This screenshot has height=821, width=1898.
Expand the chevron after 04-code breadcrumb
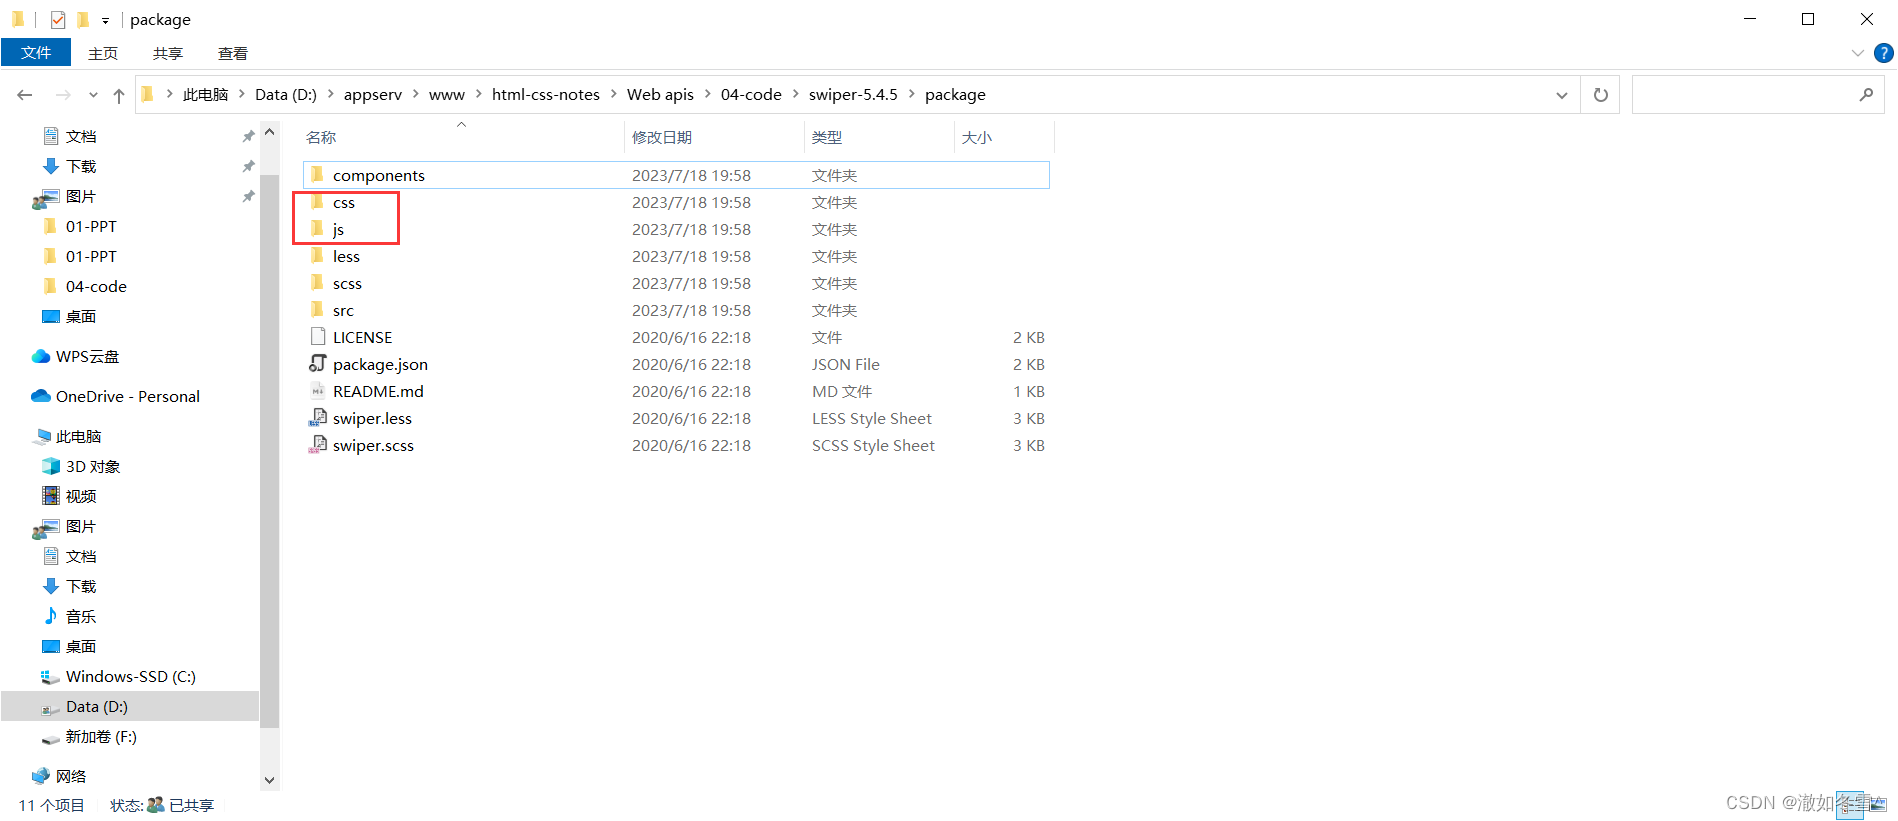pos(796,94)
